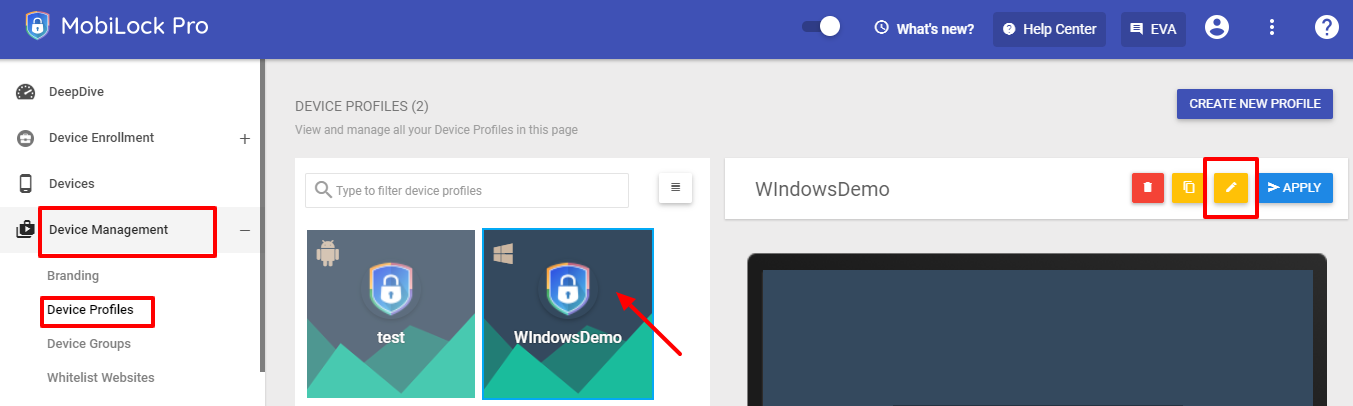Open the three-dot more options menu

pyautogui.click(x=1272, y=28)
